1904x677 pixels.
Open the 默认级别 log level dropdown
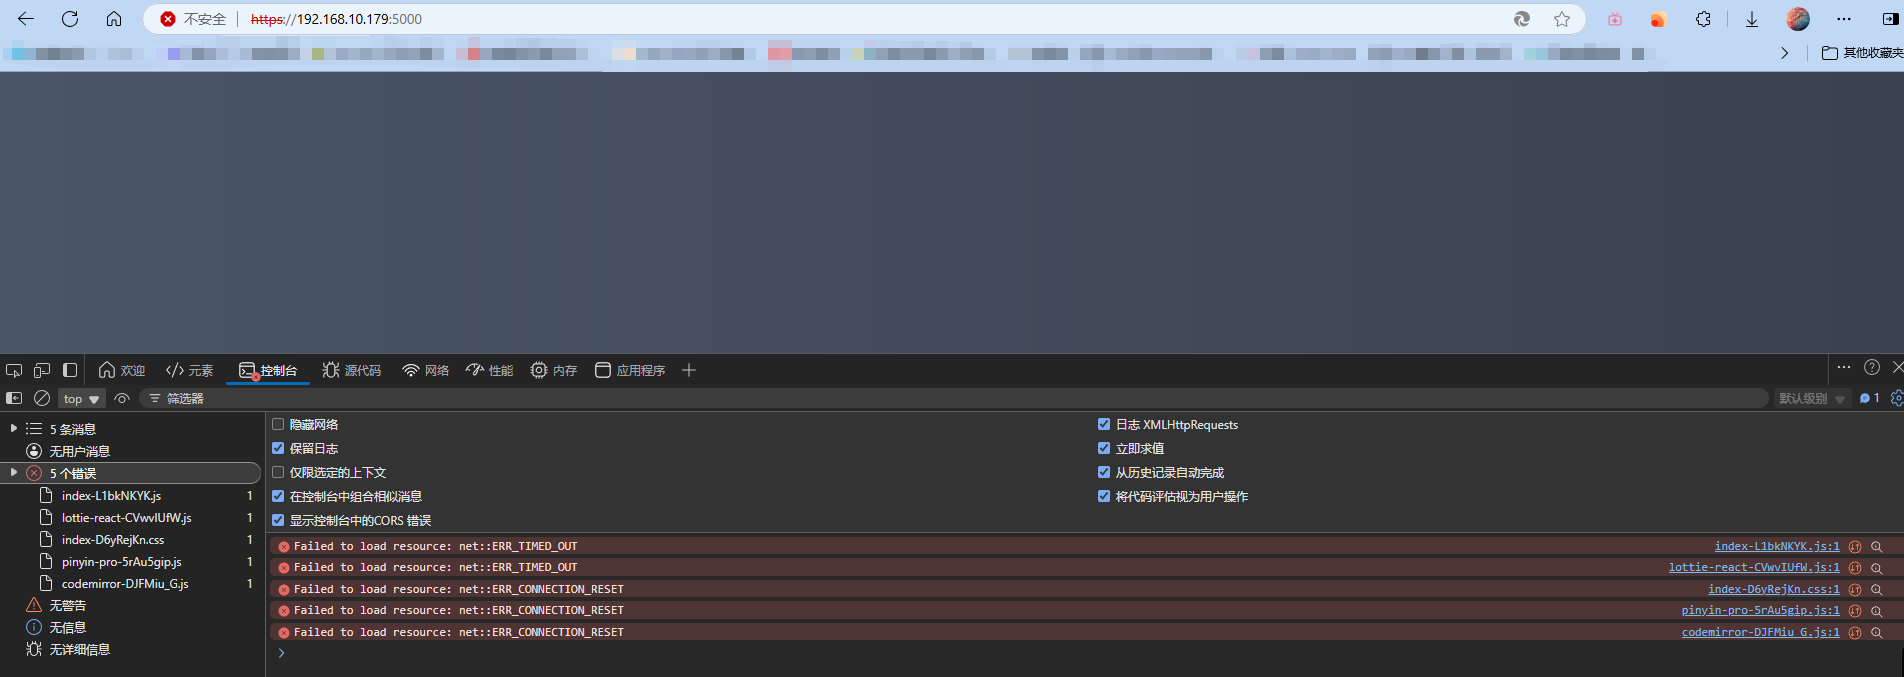pyautogui.click(x=1811, y=398)
